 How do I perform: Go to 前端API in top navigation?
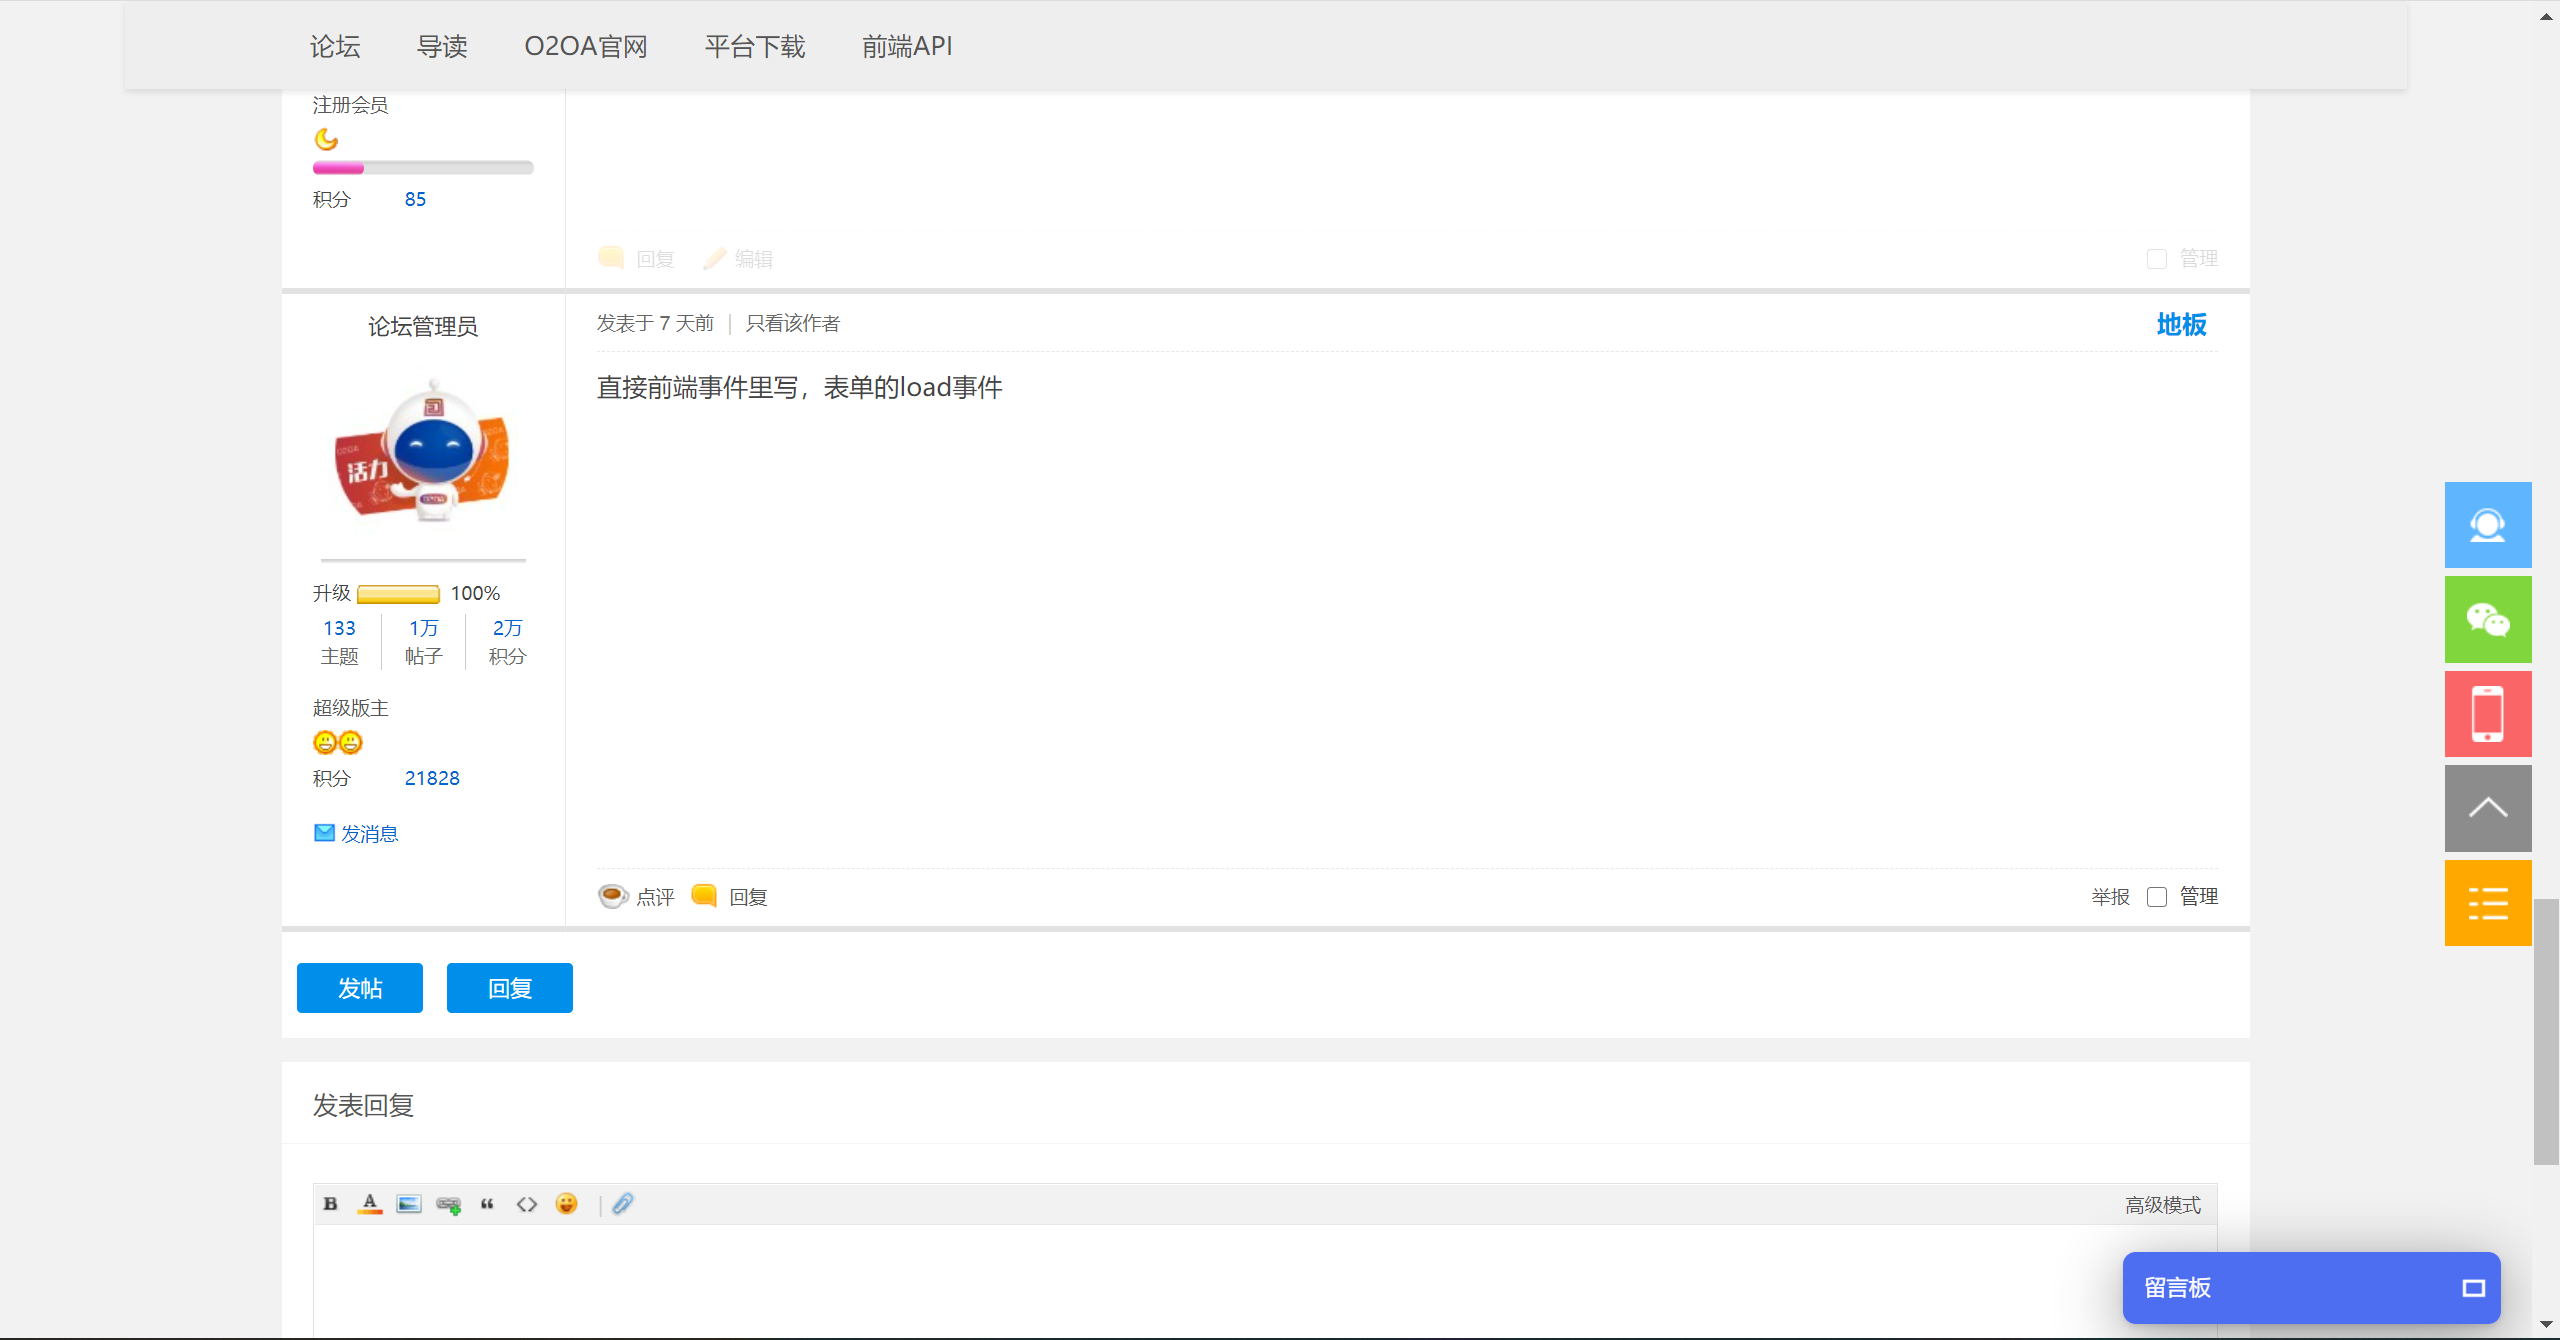[x=906, y=46]
